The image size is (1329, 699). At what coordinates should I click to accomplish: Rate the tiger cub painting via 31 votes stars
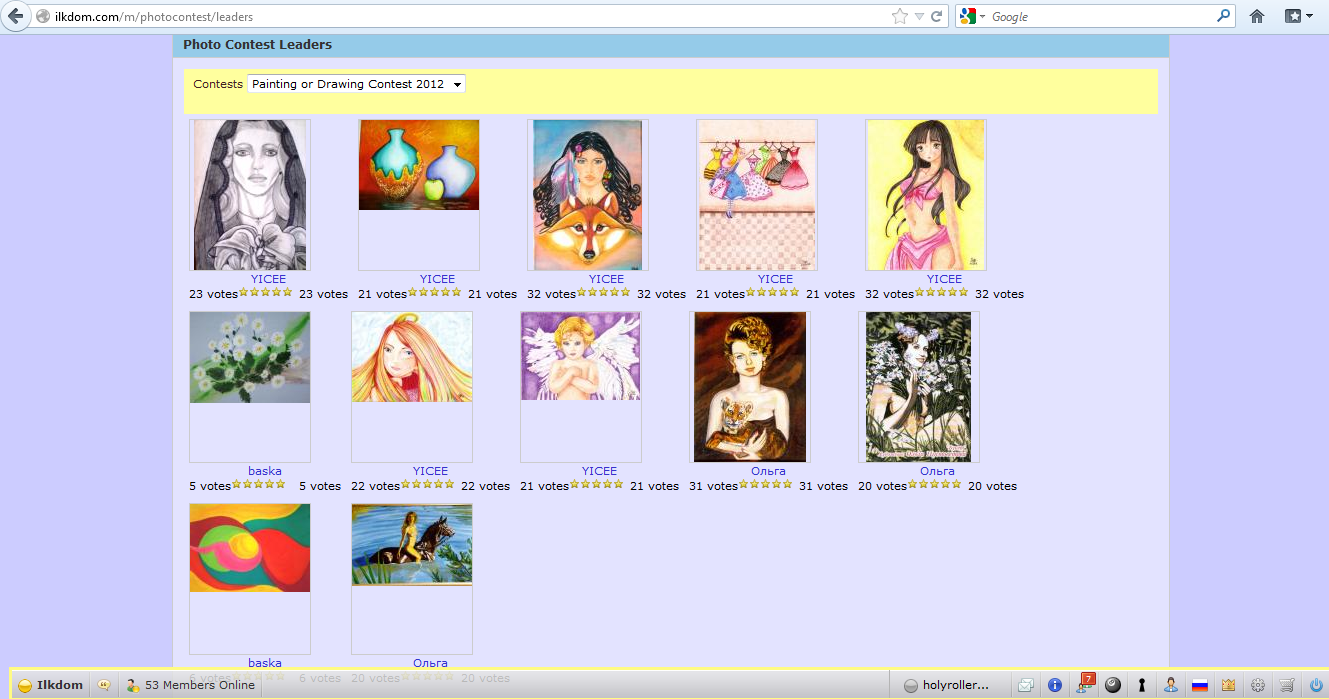coord(765,484)
